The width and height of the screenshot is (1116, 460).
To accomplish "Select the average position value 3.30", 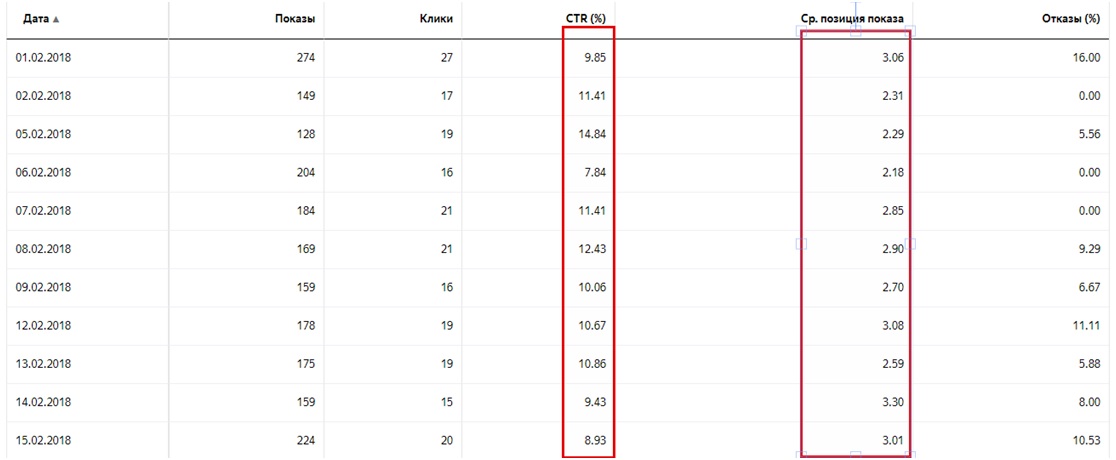I will (892, 402).
